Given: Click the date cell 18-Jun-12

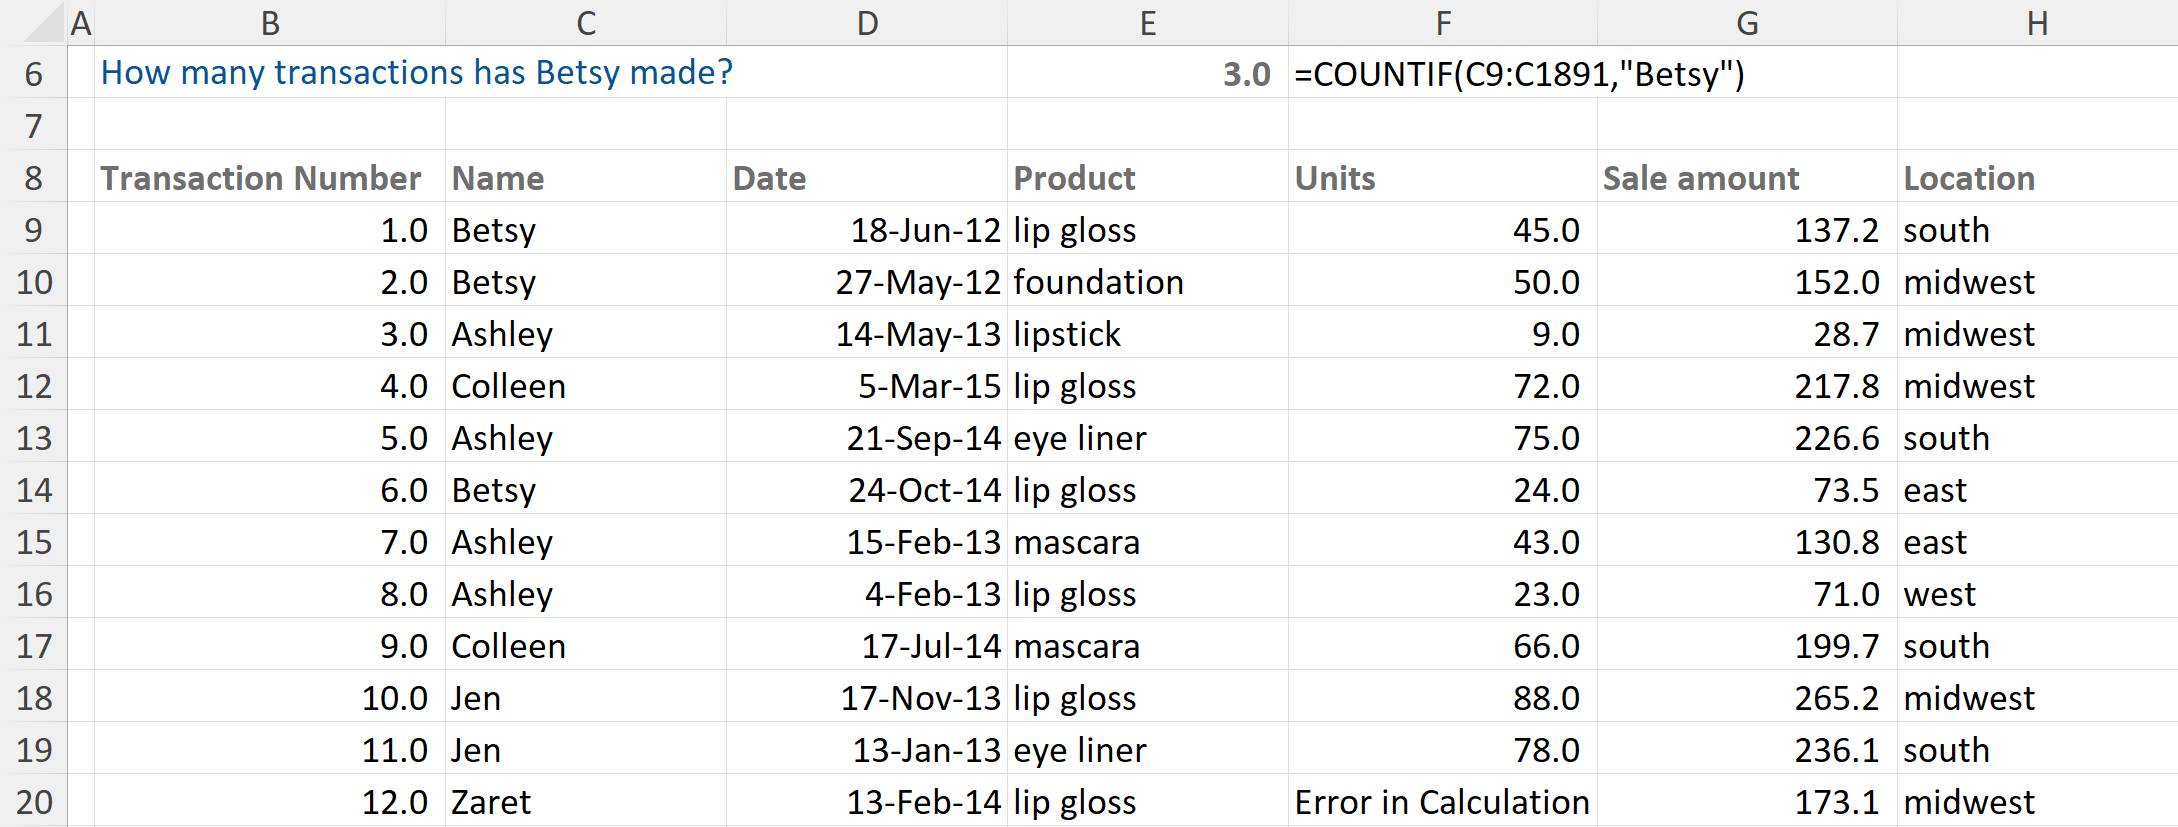Looking at the screenshot, I should (x=867, y=230).
